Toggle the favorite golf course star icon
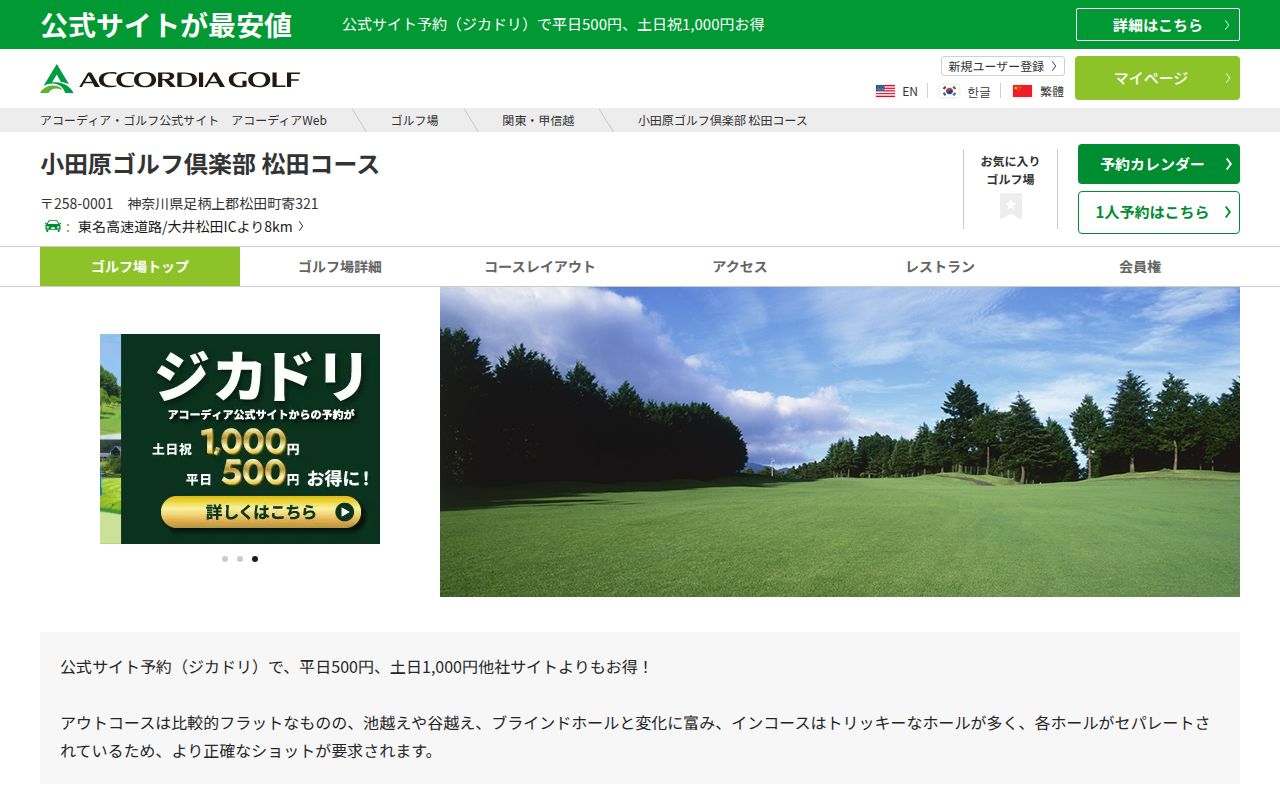 [1010, 206]
